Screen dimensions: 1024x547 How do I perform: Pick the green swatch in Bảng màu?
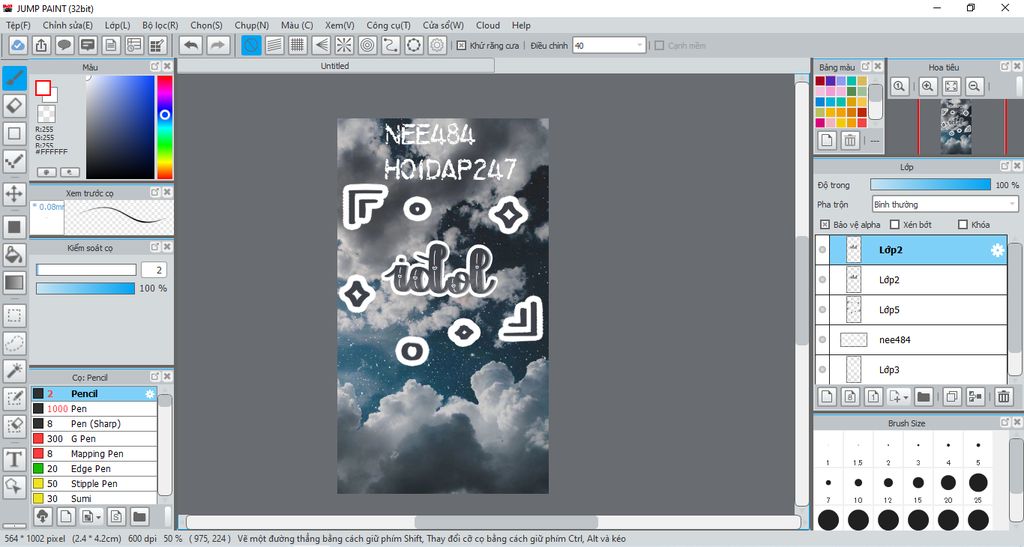point(852,91)
